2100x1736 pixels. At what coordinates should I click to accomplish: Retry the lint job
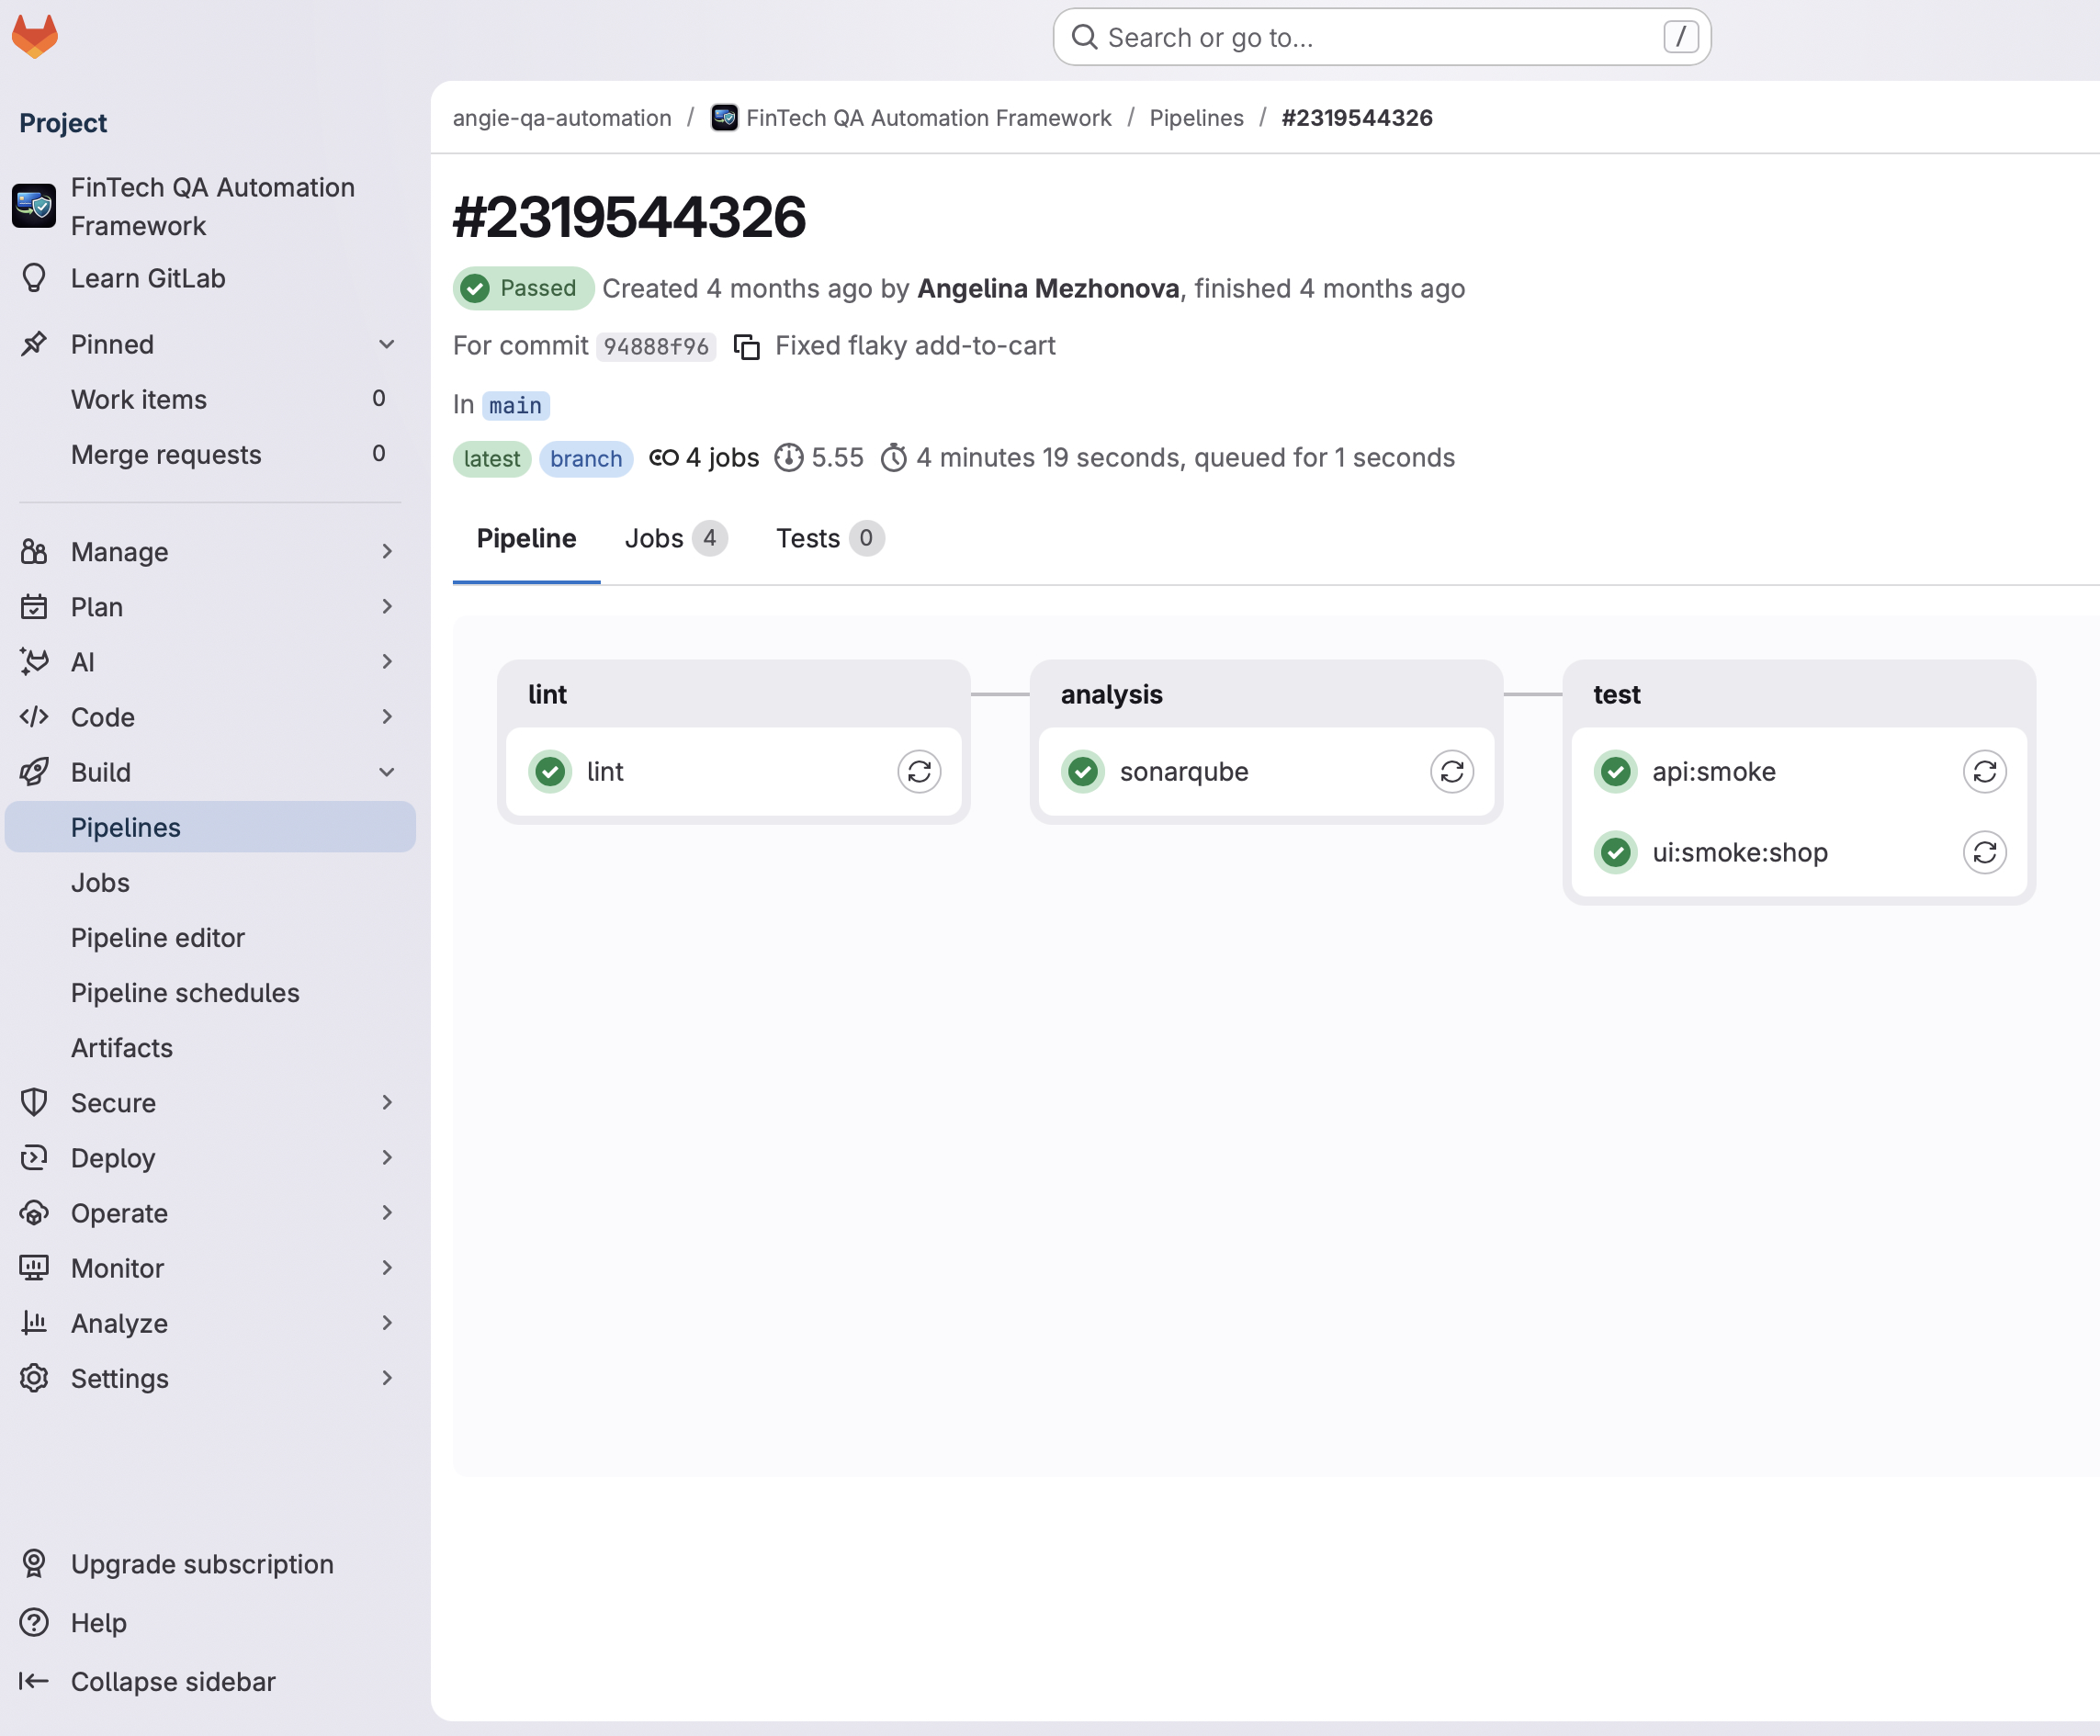919,772
